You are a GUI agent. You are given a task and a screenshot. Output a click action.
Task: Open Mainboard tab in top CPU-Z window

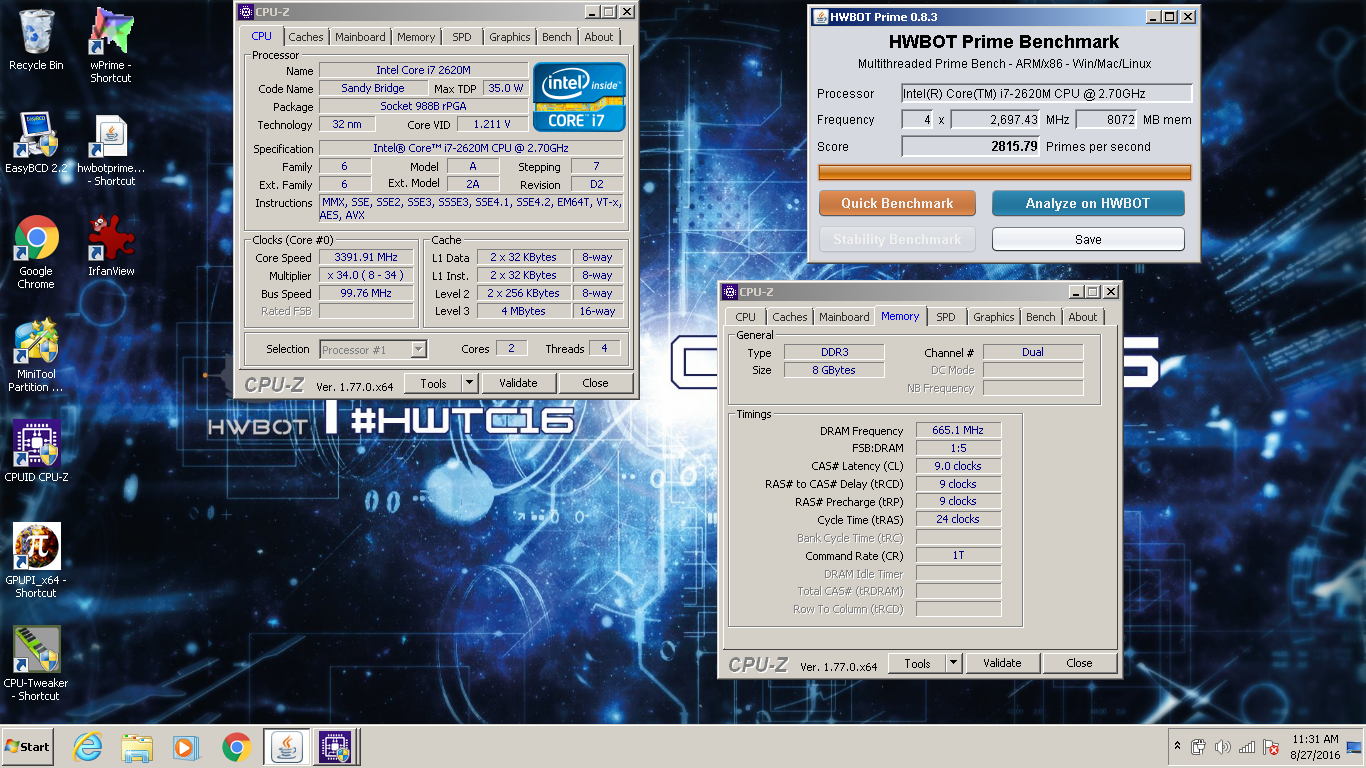point(360,37)
